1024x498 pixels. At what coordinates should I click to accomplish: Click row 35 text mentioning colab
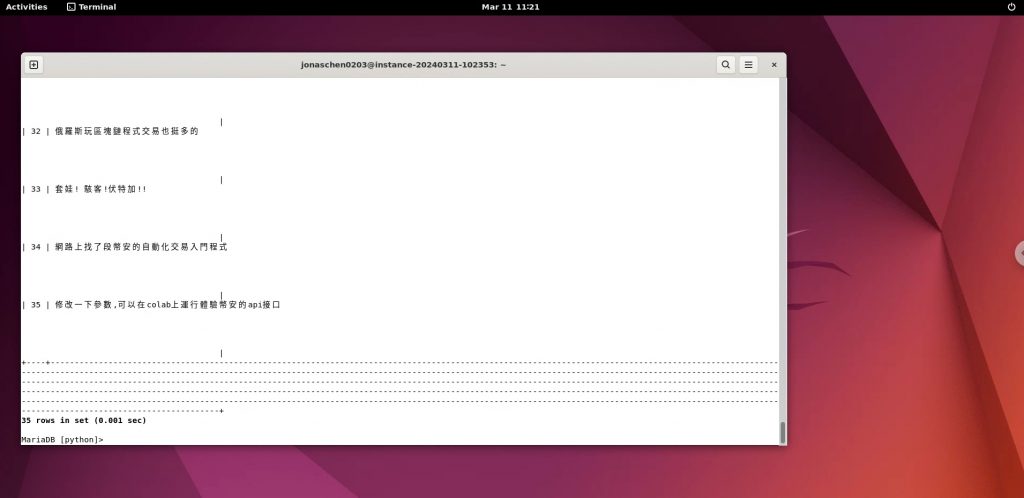click(167, 304)
